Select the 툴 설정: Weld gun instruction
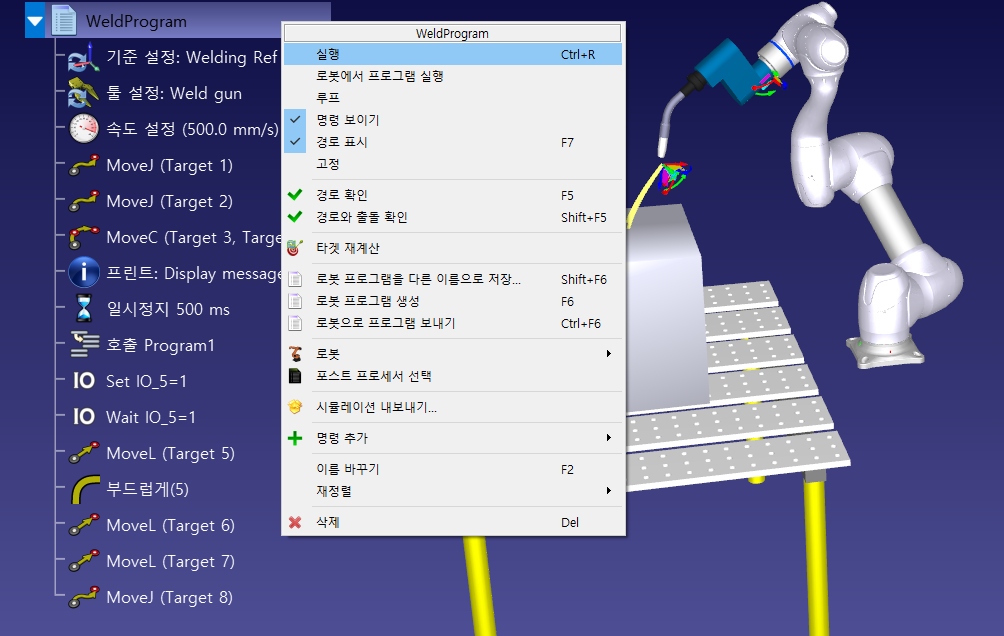 click(174, 94)
